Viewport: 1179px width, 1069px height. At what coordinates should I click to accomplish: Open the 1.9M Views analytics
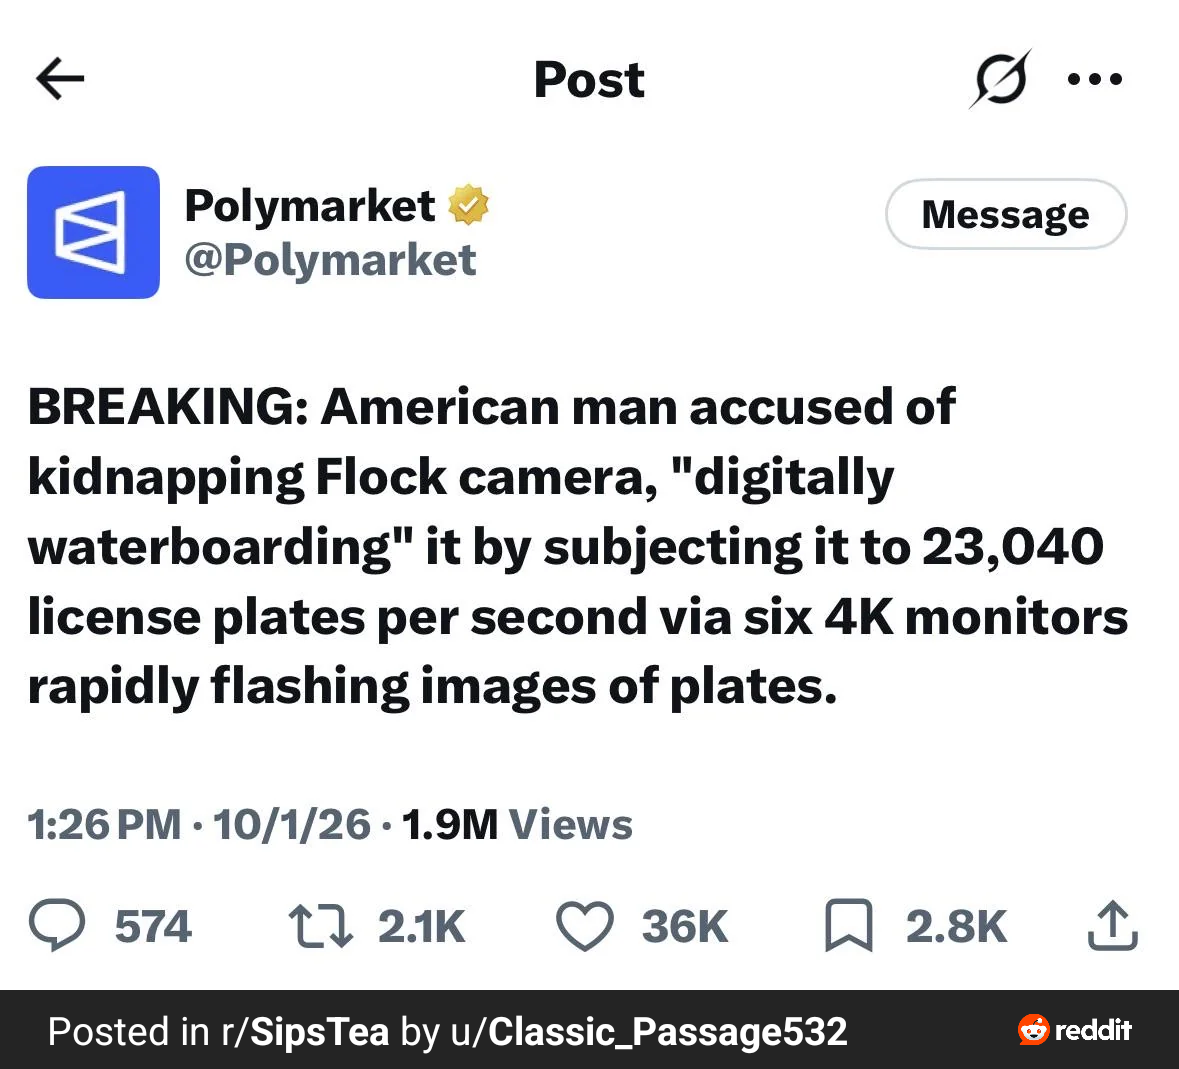pos(517,825)
